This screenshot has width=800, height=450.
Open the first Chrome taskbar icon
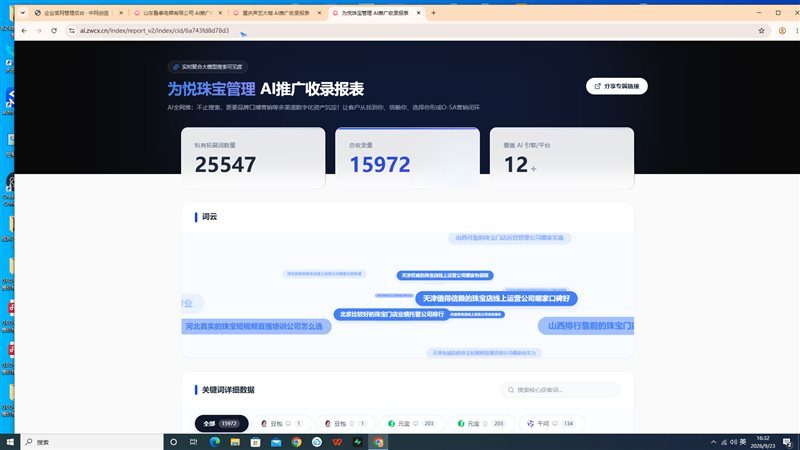coord(296,442)
